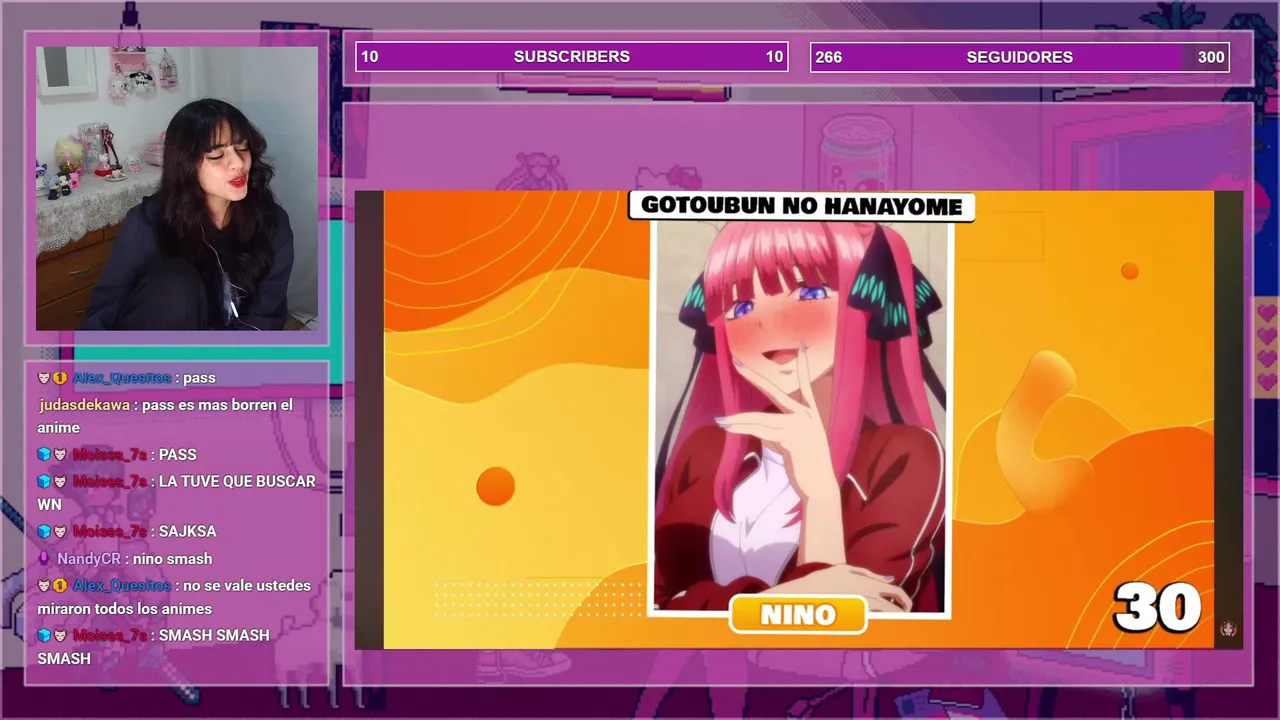Click the "SUBSCRIBERS" label
The height and width of the screenshot is (720, 1280).
point(572,57)
